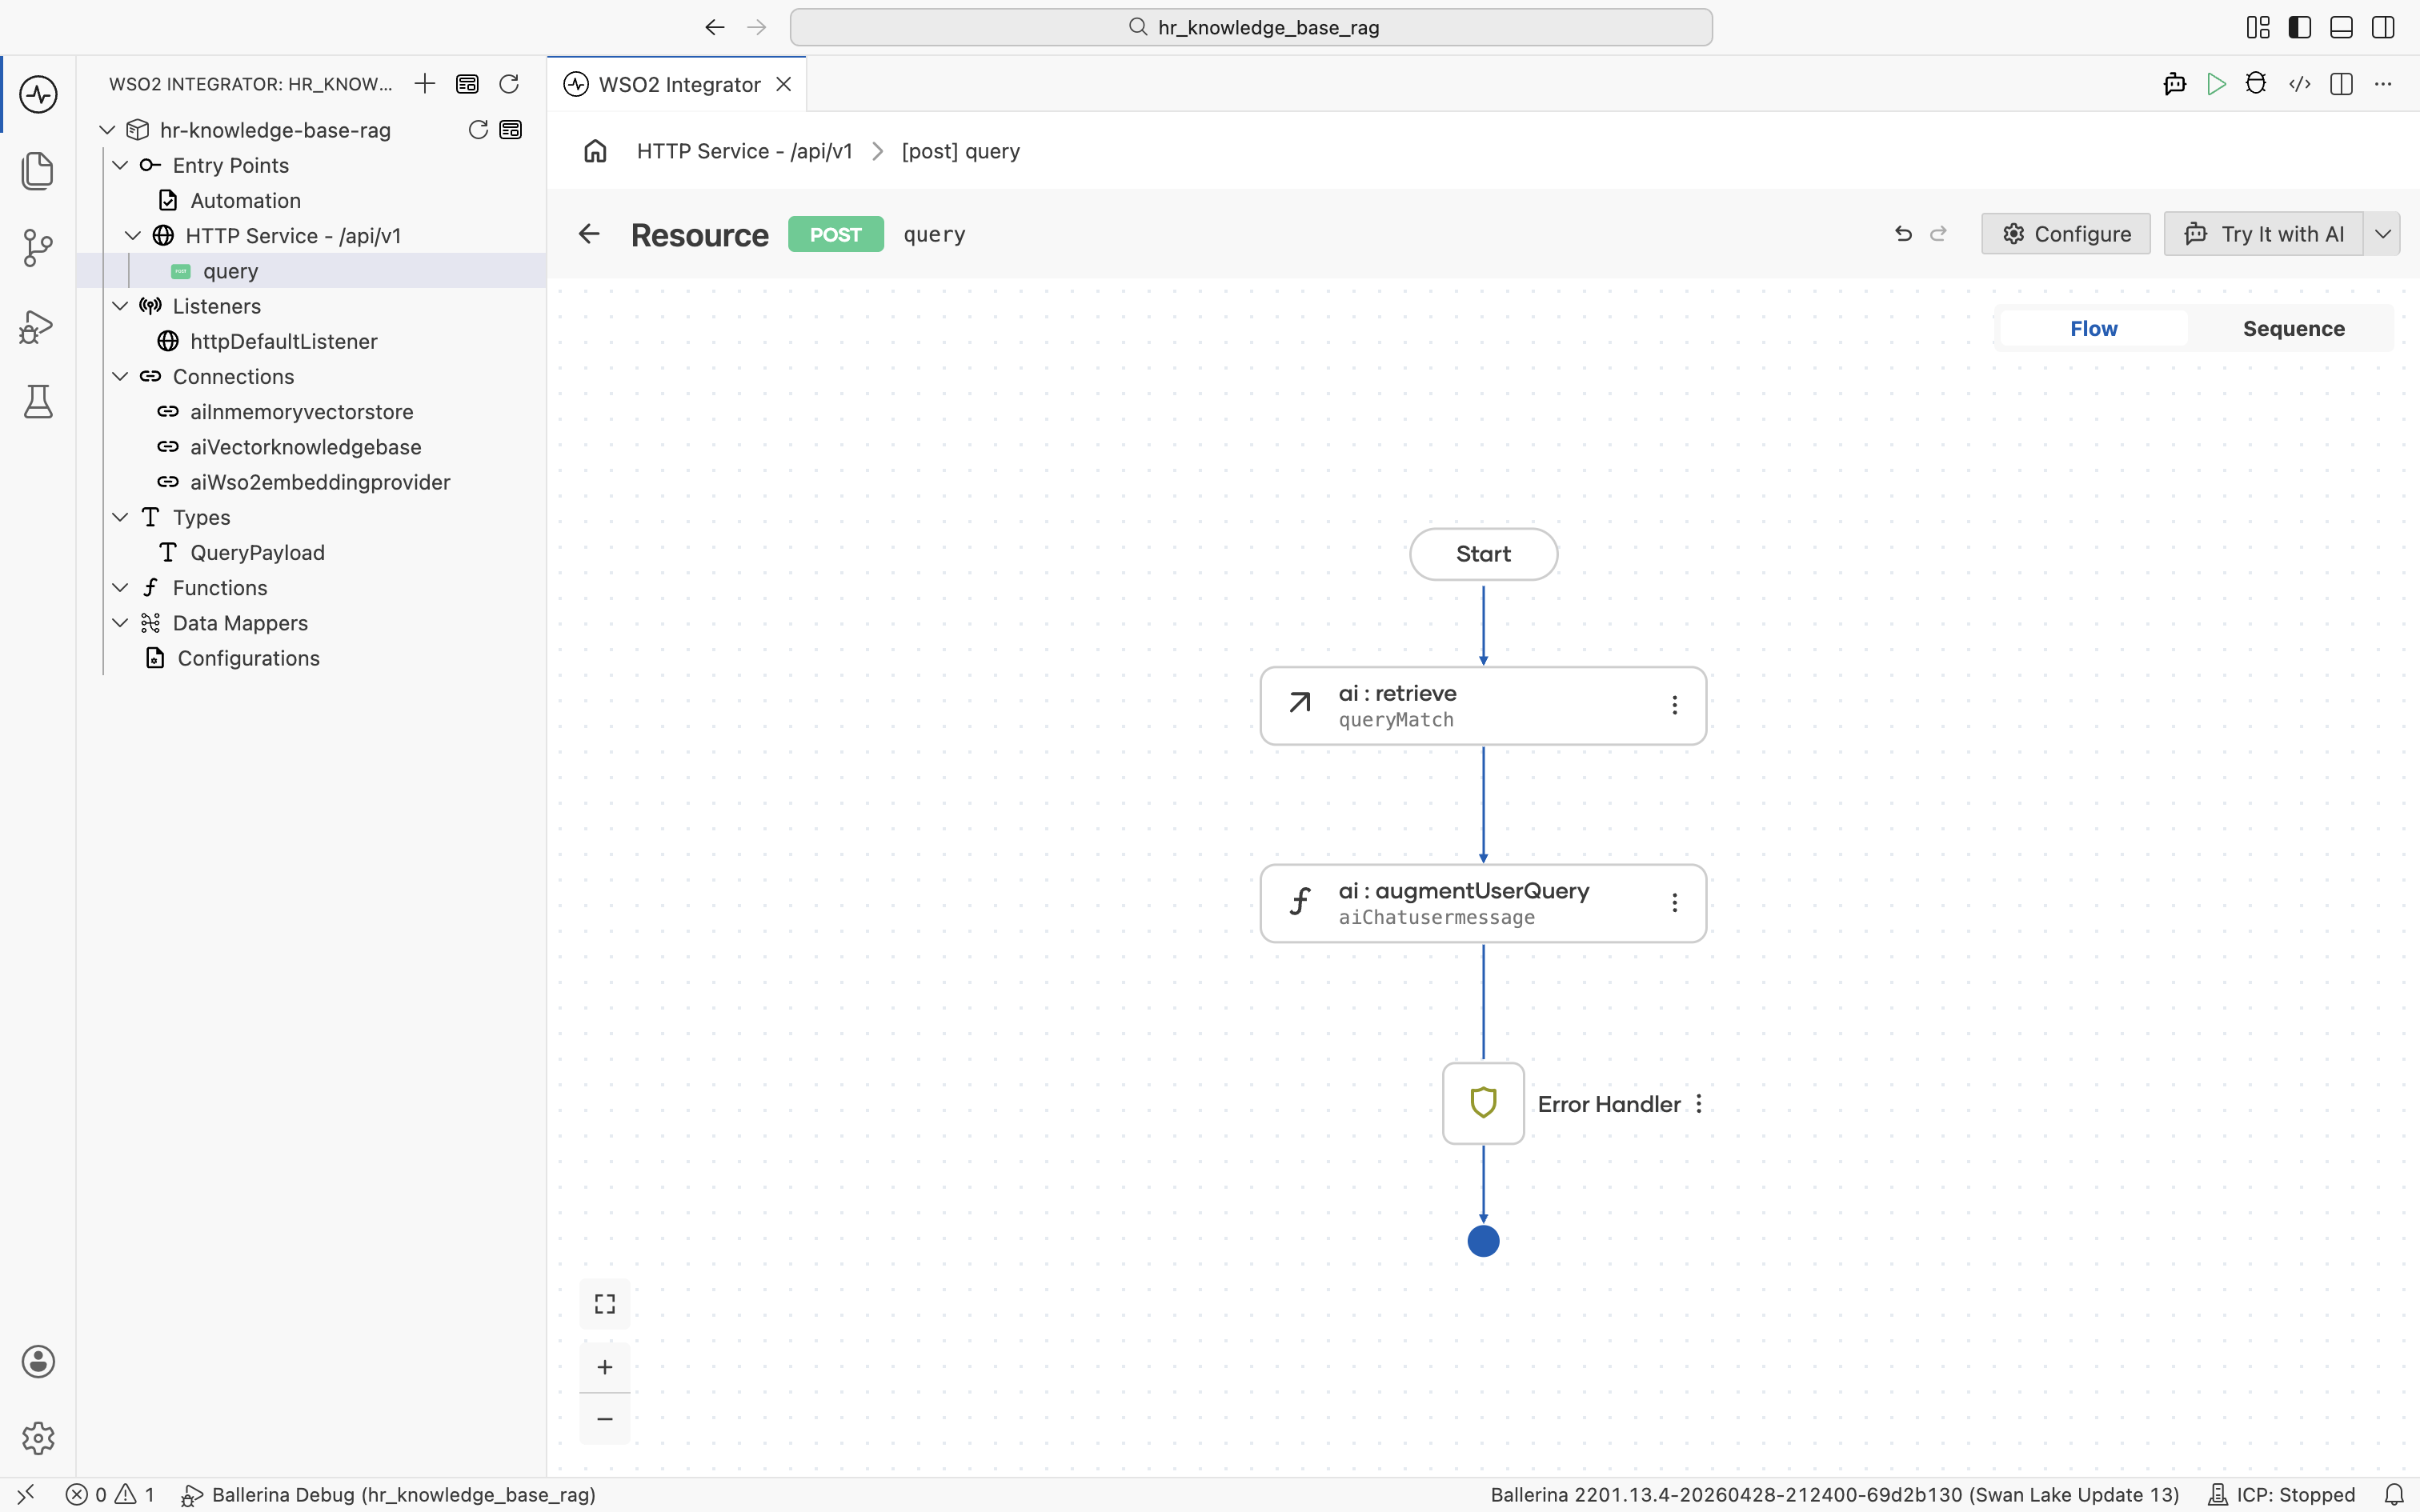Screen dimensions: 2420x1512
Task: Click the Start node
Action: pyautogui.click(x=1483, y=554)
